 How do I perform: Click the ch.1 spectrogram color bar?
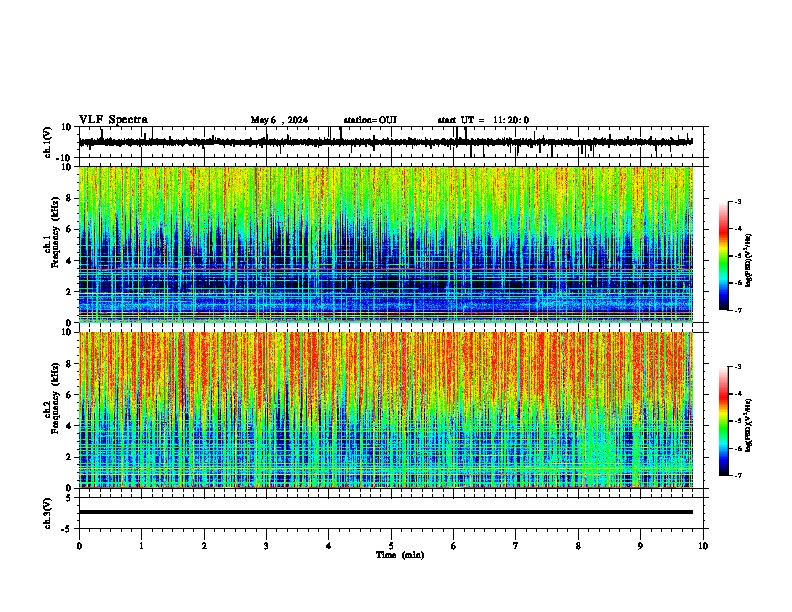click(x=723, y=256)
